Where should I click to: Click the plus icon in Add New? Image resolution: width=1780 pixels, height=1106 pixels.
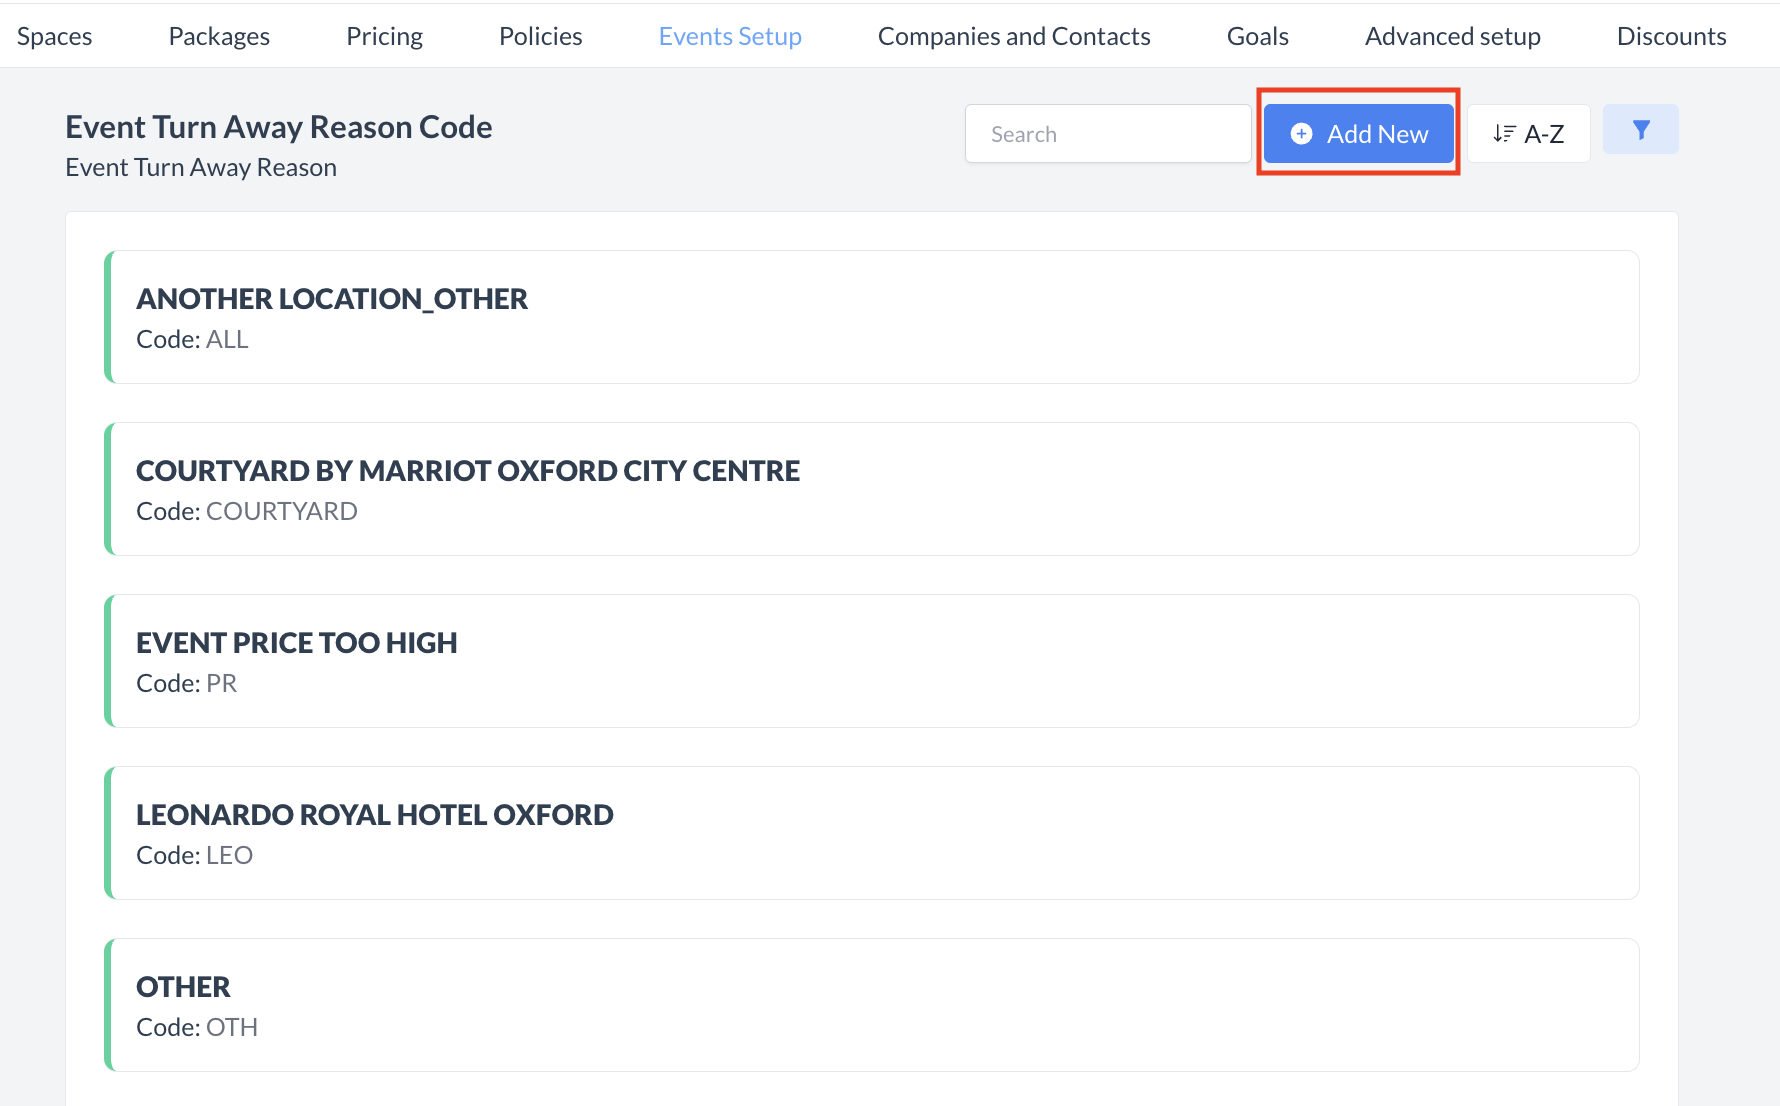1301,134
